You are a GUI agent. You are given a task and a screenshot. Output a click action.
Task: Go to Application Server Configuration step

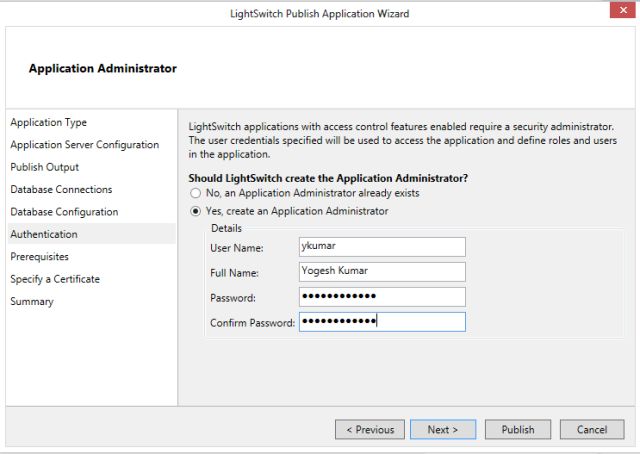coord(84,145)
